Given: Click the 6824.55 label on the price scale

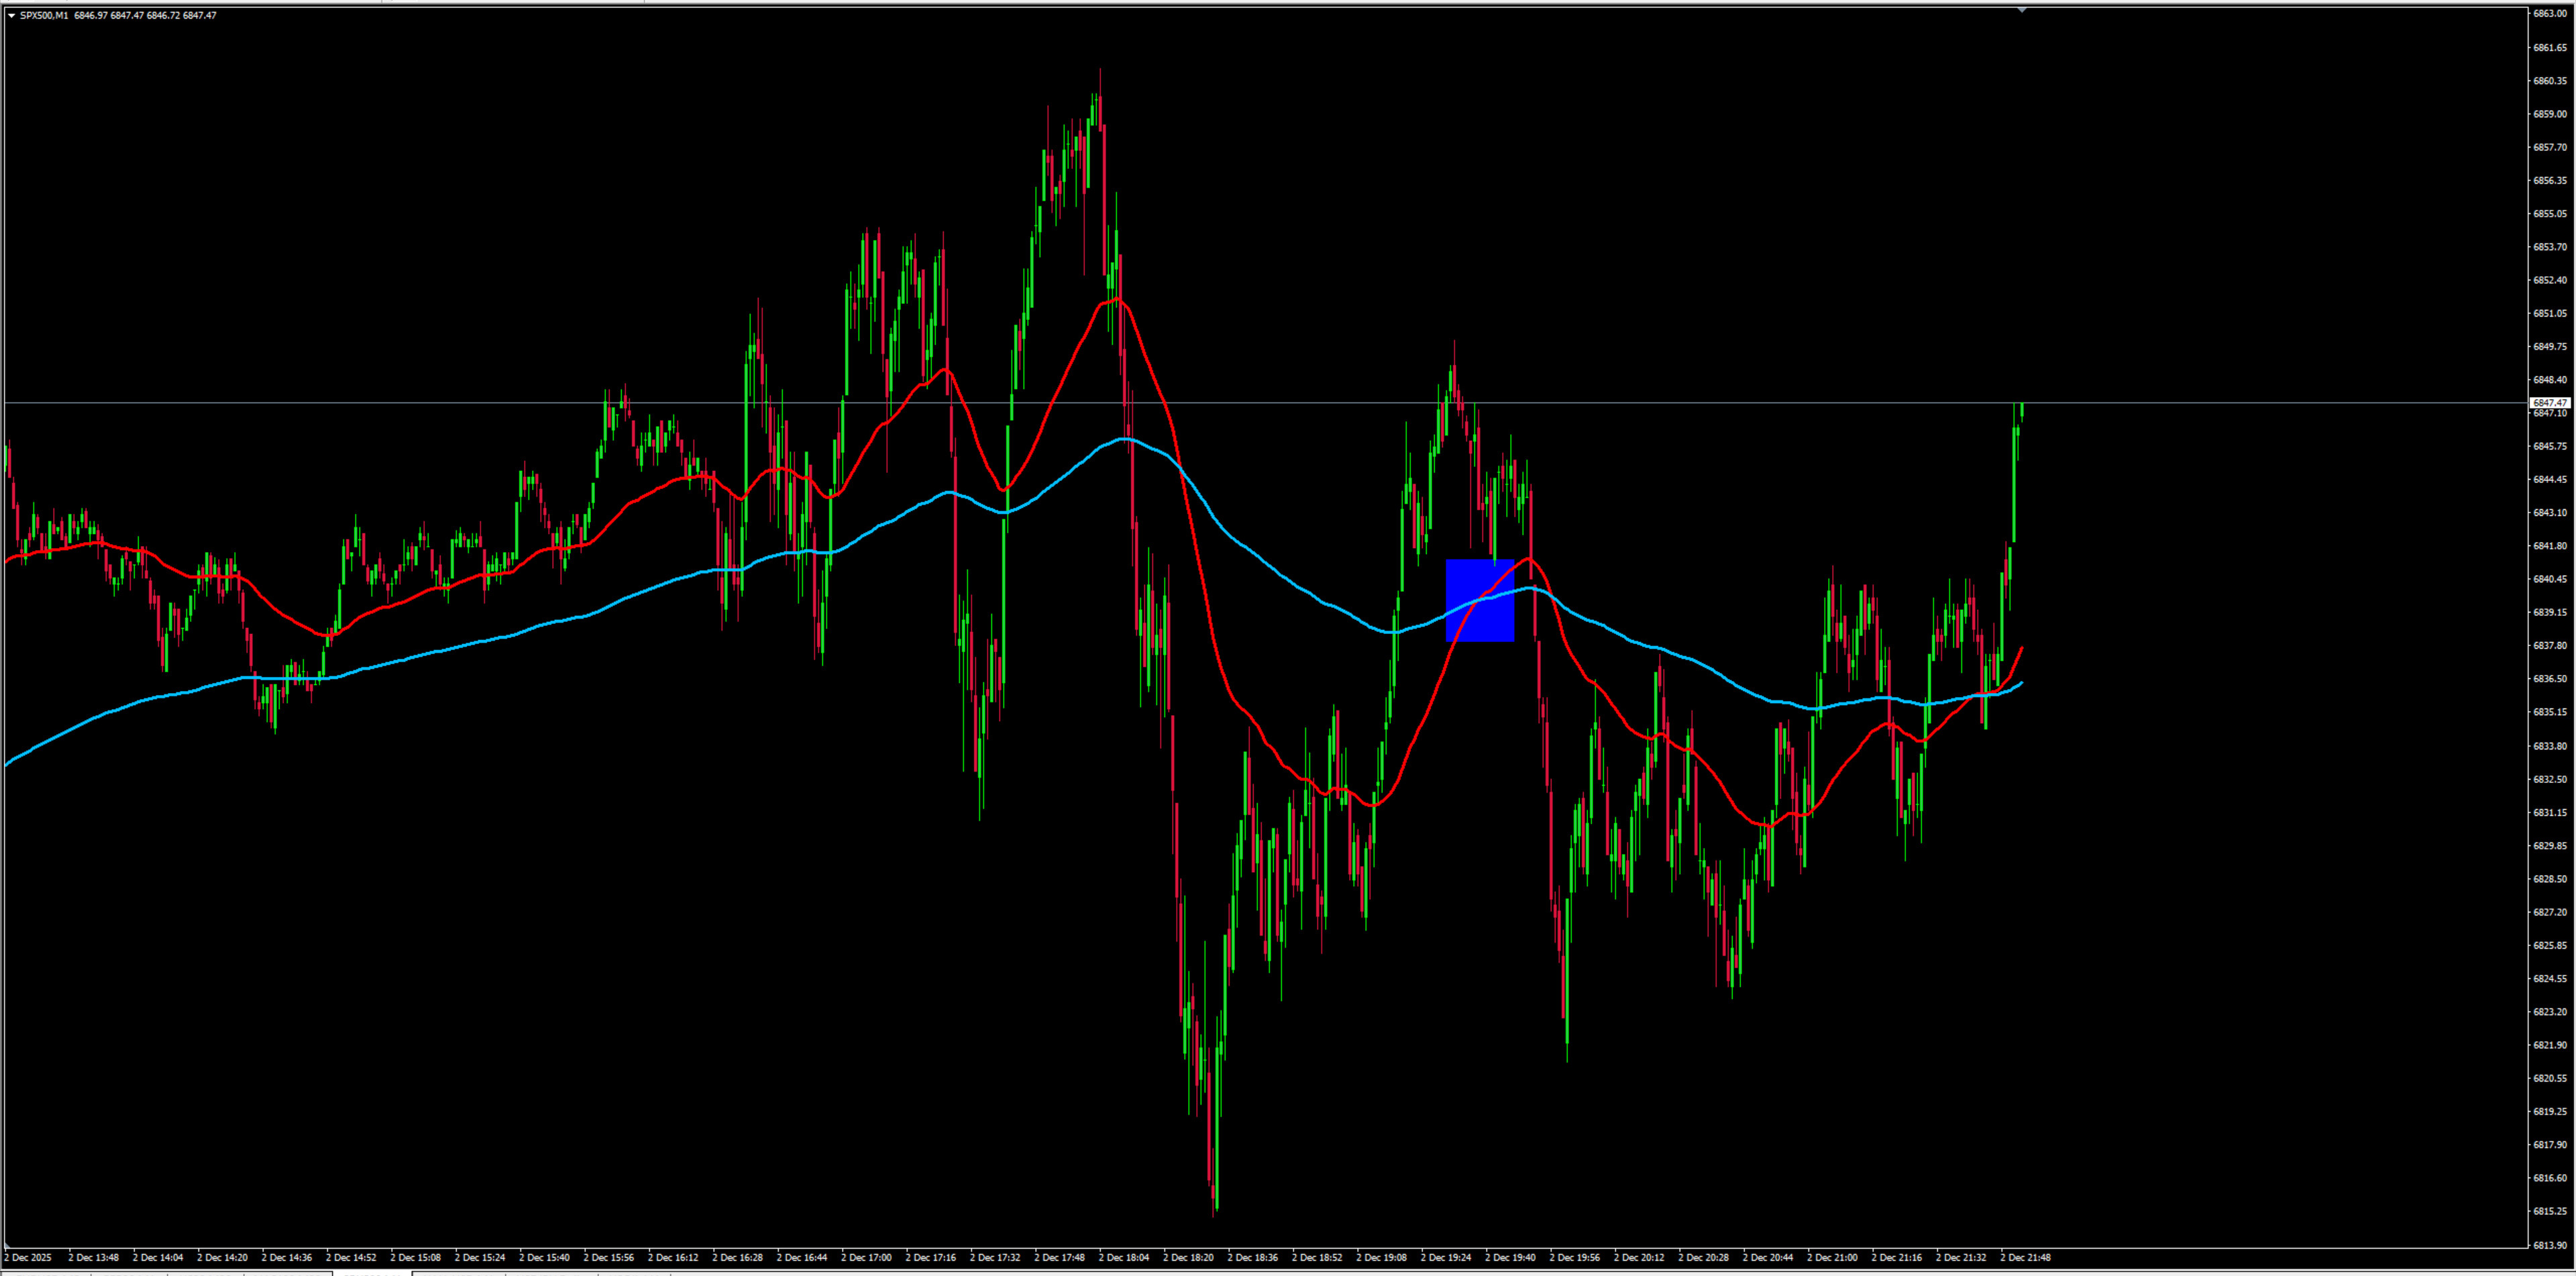Looking at the screenshot, I should tap(2549, 978).
